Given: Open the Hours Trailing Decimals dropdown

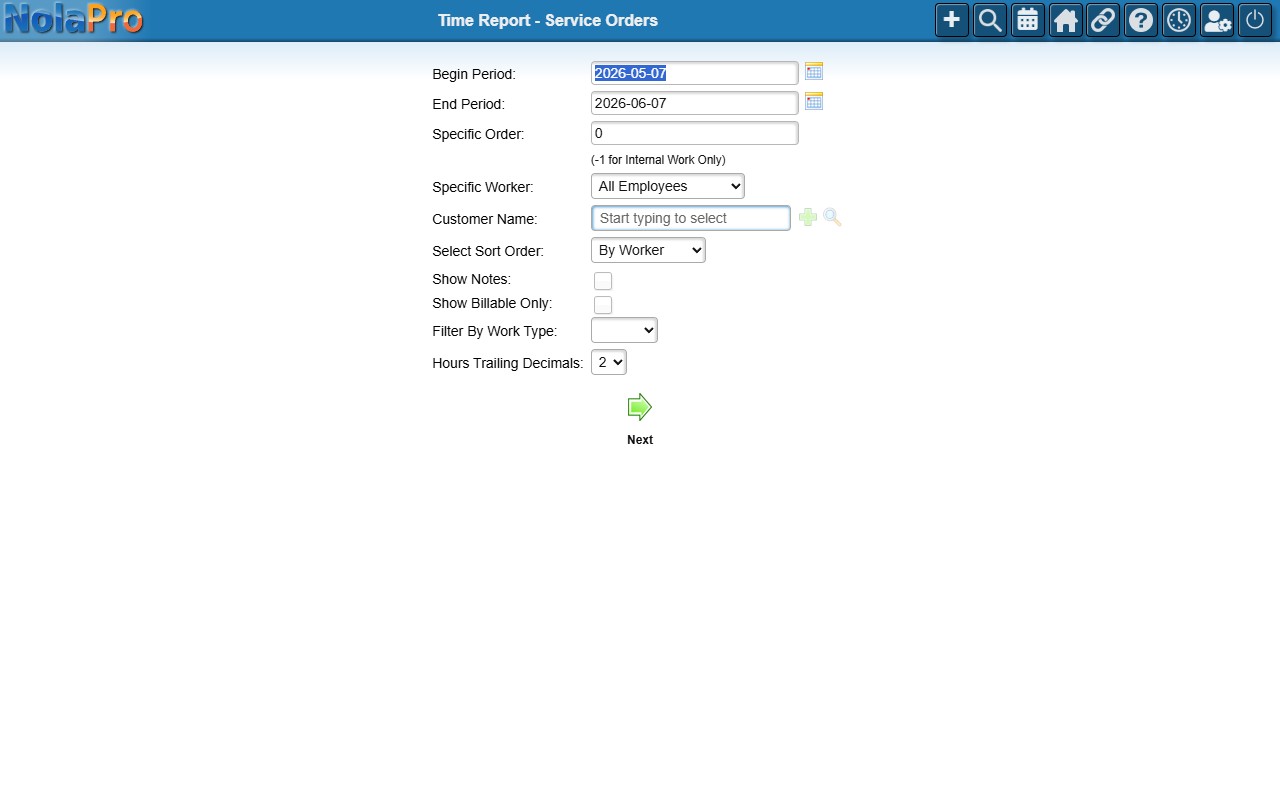Looking at the screenshot, I should [609, 362].
